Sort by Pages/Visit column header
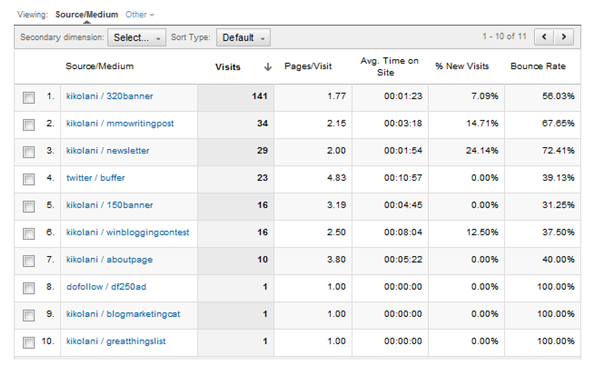600x368 pixels. pos(308,66)
